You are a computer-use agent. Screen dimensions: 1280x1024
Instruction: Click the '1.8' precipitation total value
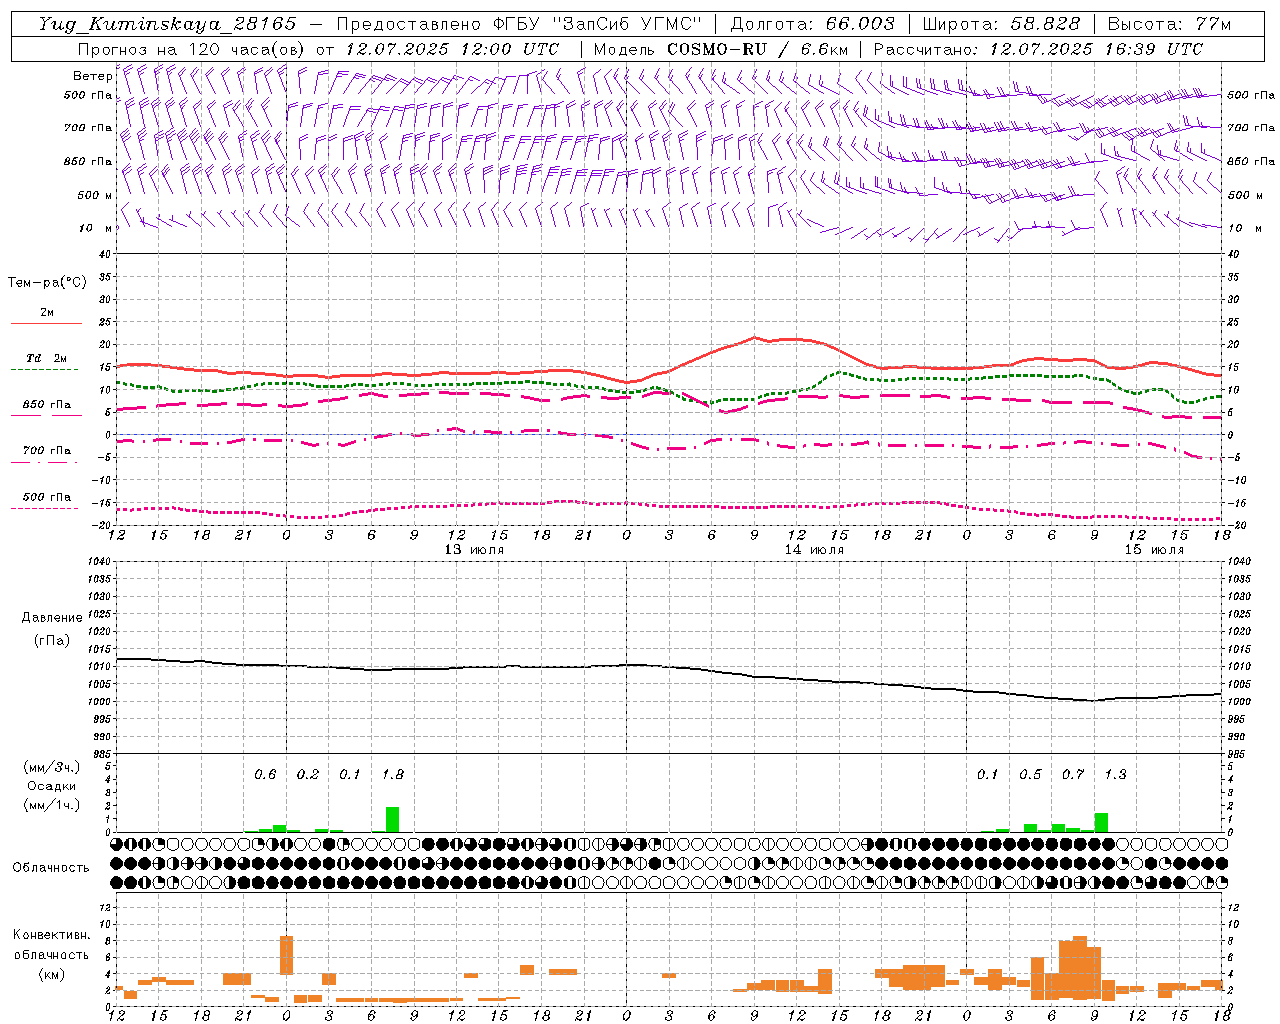coord(393,774)
